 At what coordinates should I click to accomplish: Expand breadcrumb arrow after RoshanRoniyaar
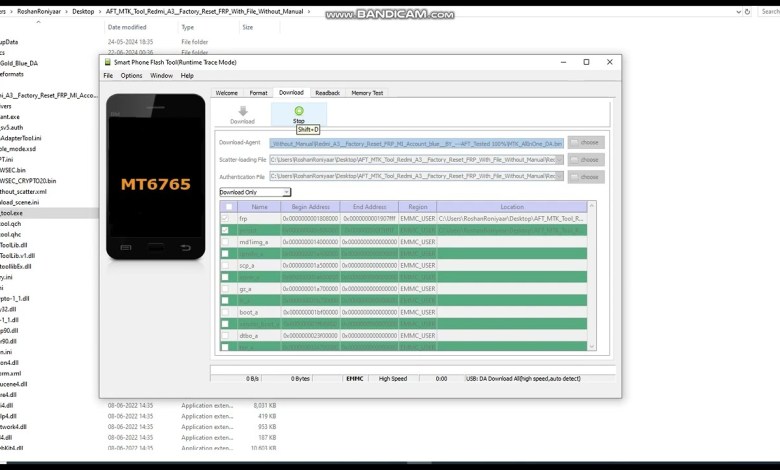pyautogui.click(x=66, y=11)
